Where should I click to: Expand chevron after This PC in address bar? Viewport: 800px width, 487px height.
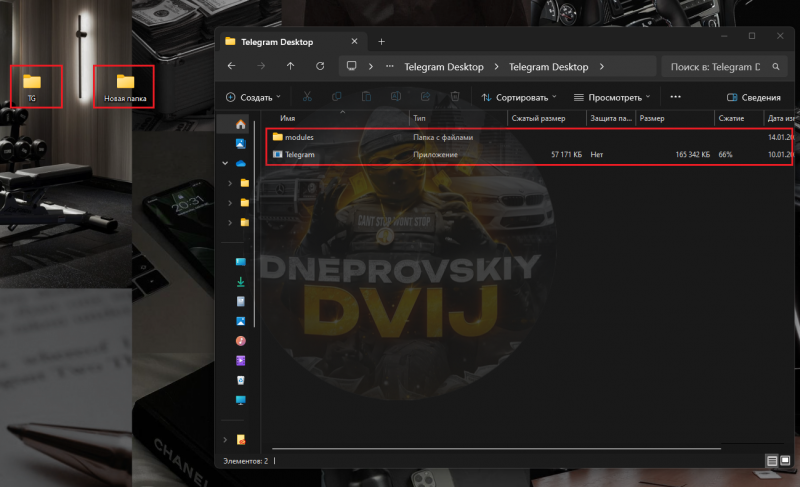(x=371, y=66)
